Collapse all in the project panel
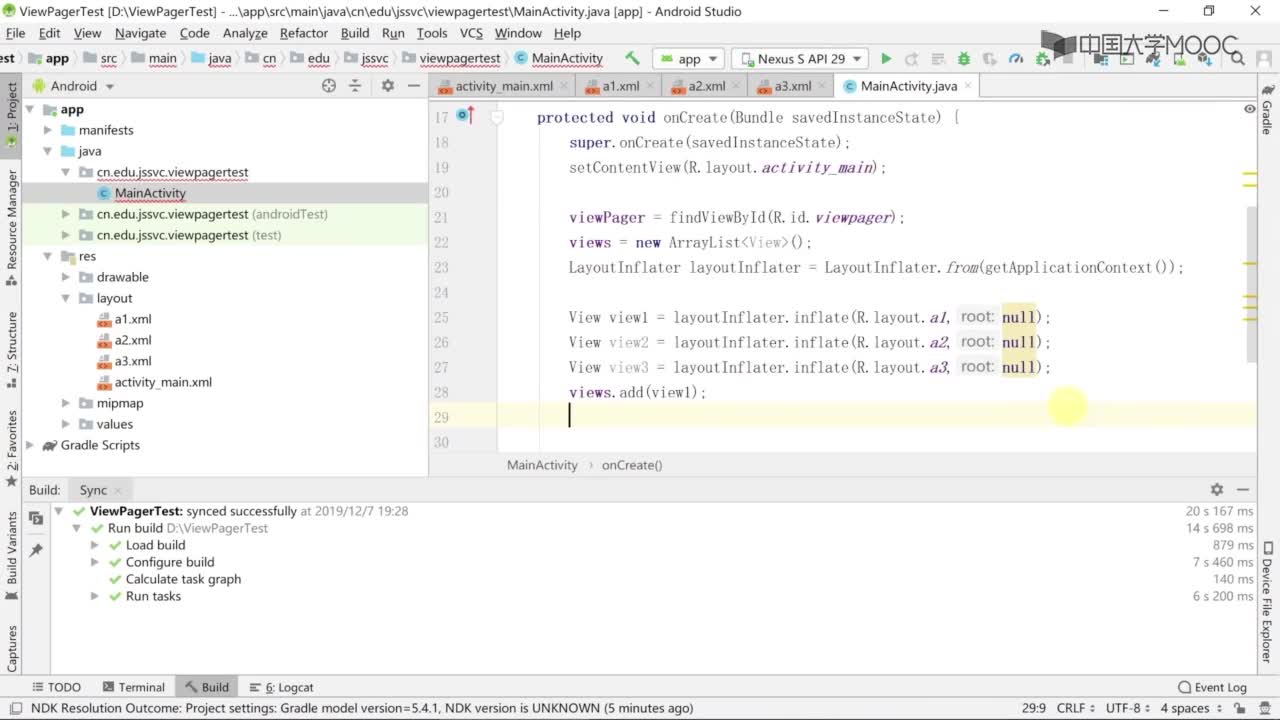Image resolution: width=1280 pixels, height=720 pixels. [x=355, y=86]
